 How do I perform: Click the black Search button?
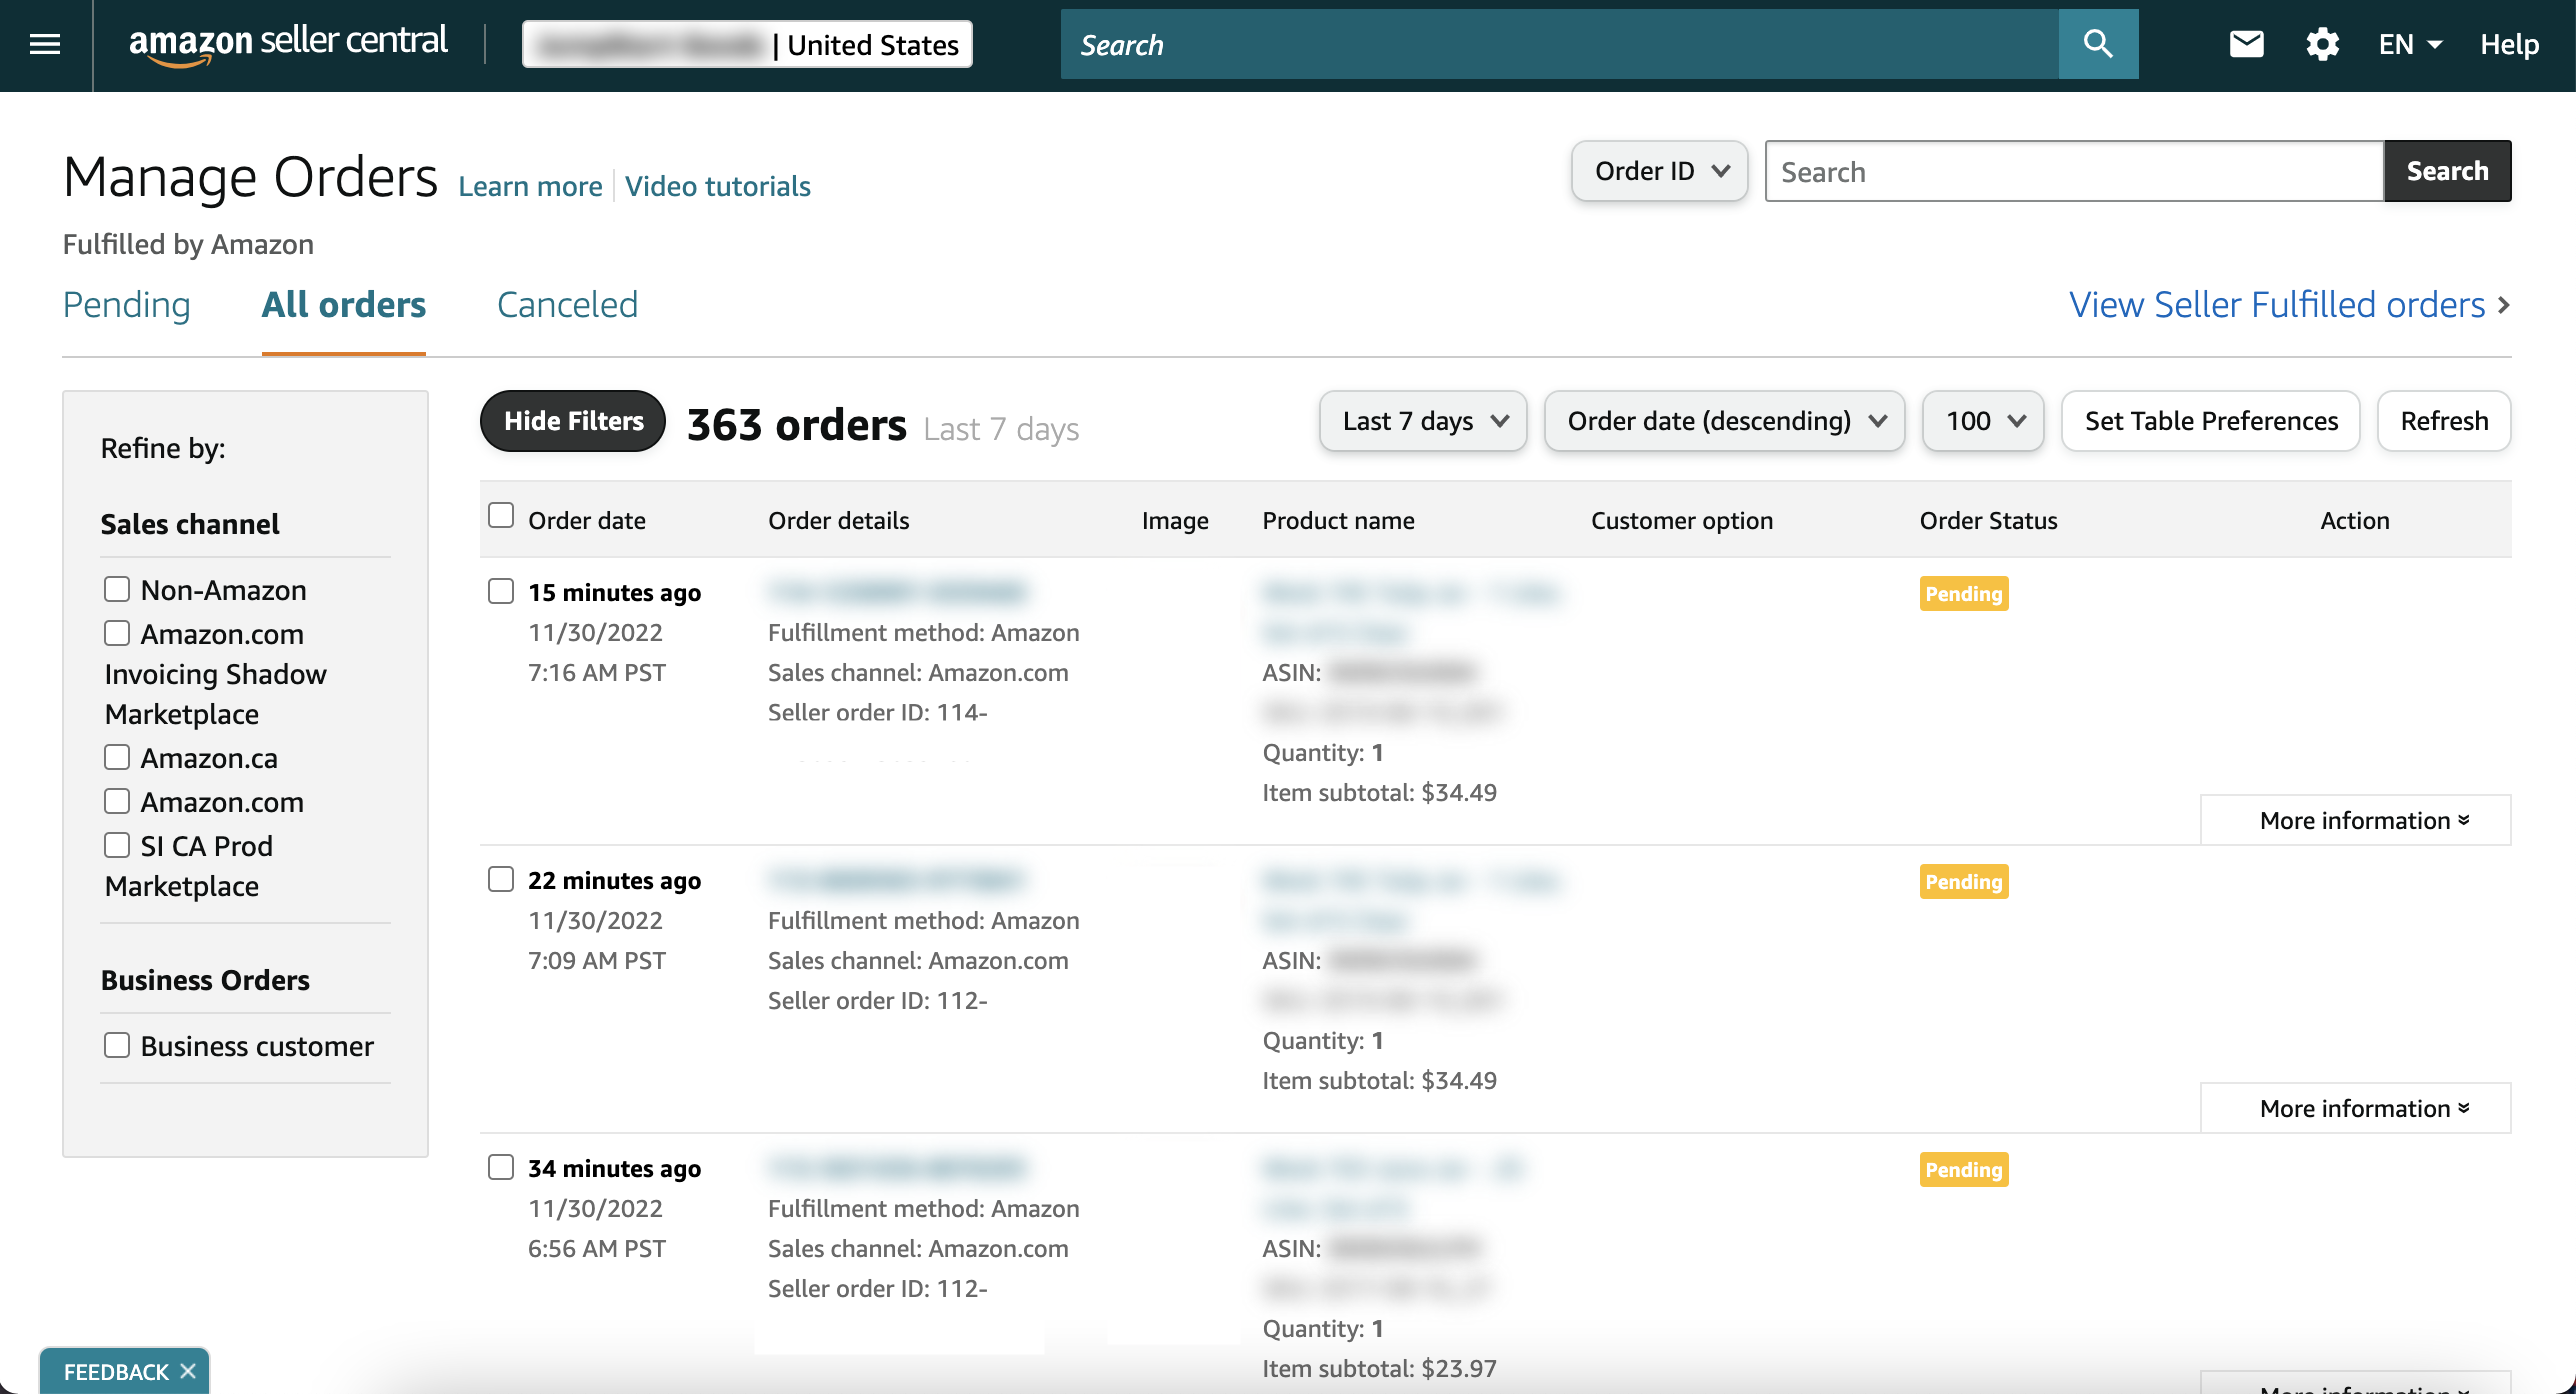tap(2447, 171)
